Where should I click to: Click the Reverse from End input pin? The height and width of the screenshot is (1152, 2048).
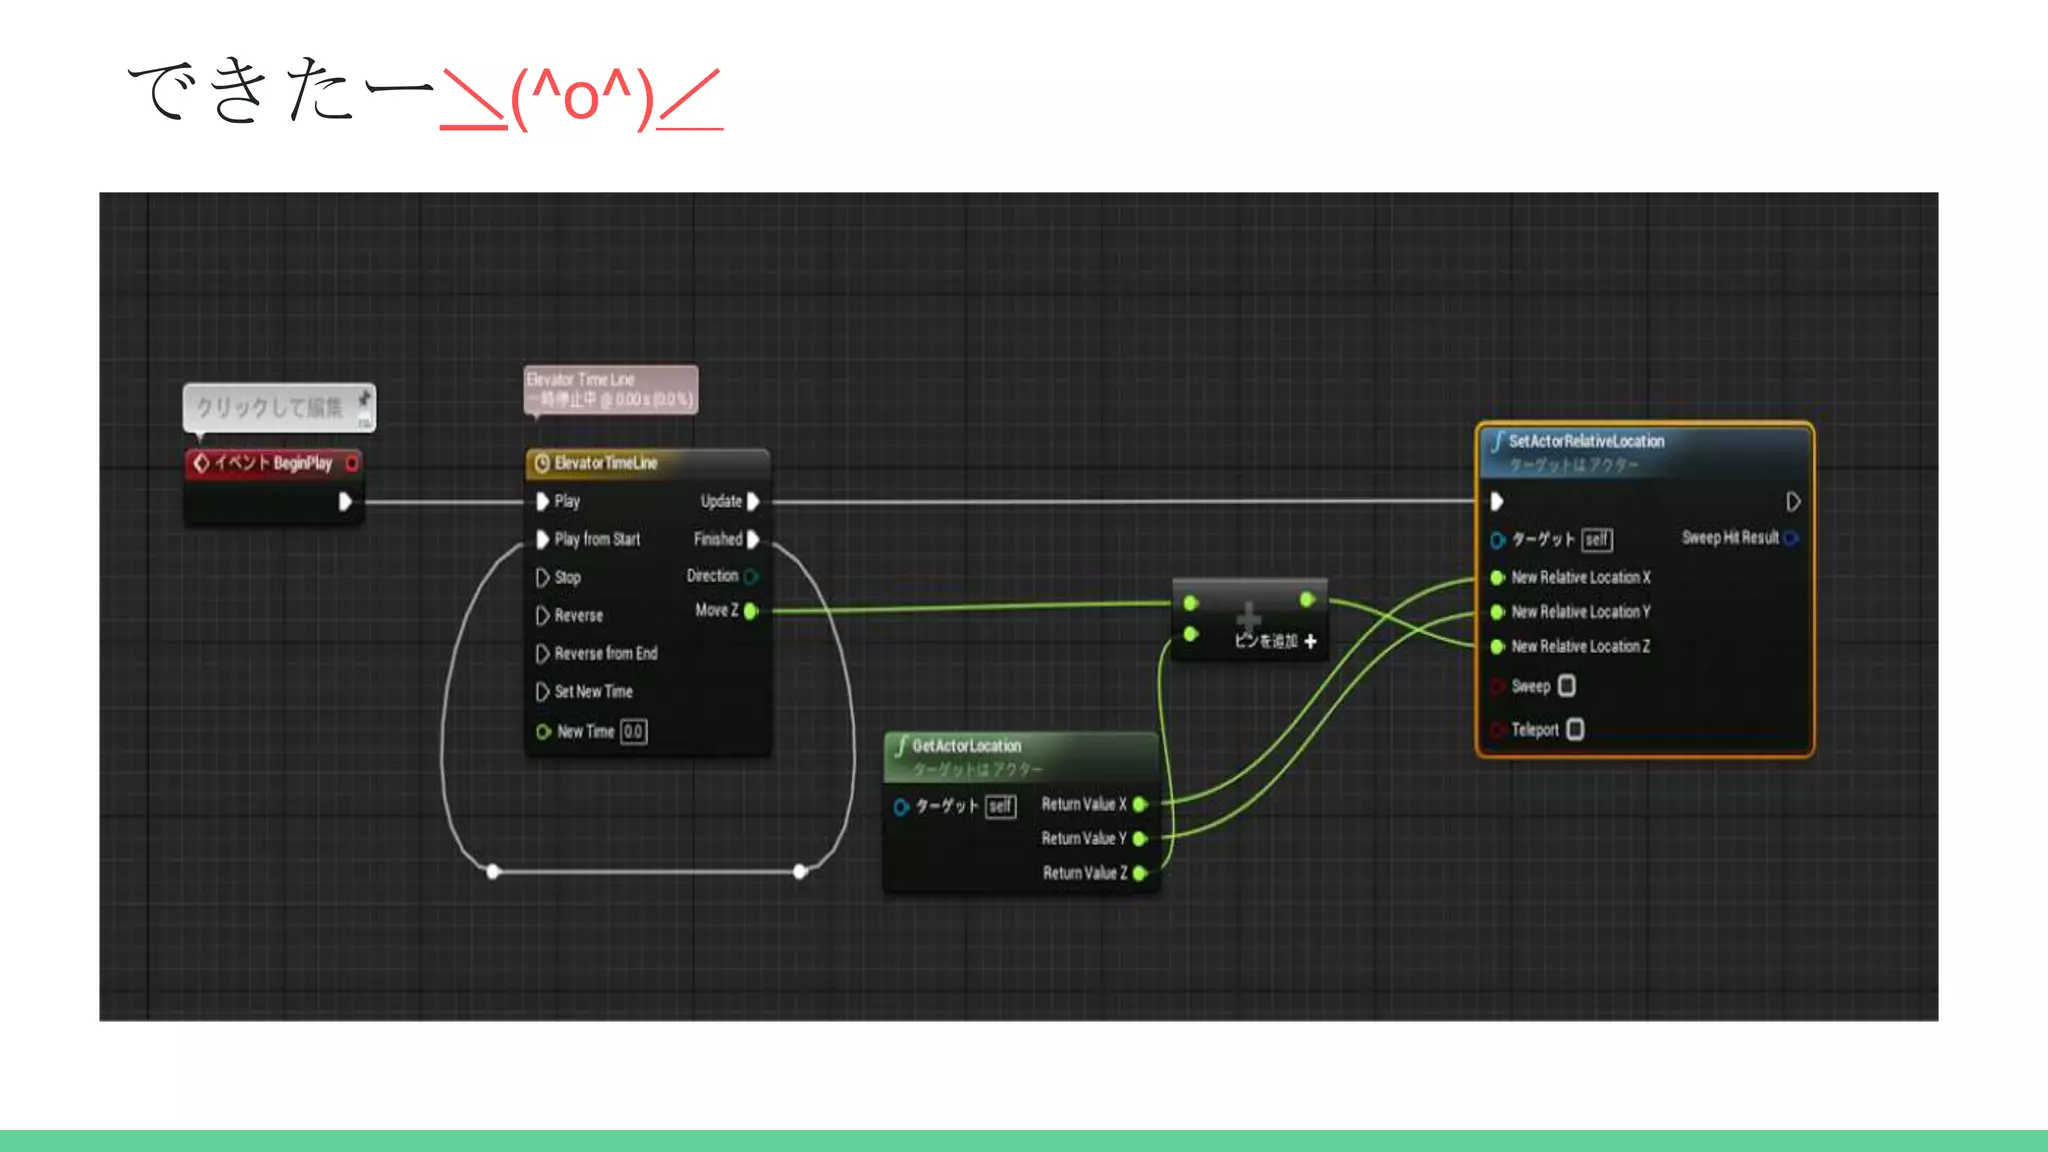(x=542, y=653)
